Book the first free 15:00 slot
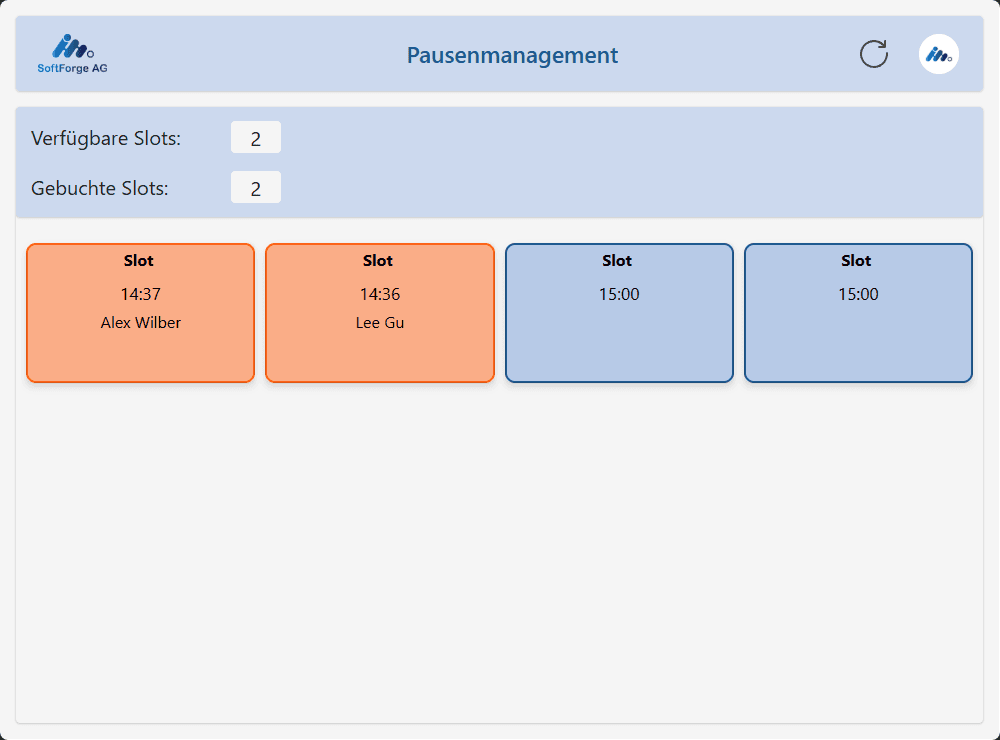The width and height of the screenshot is (1000, 740). (619, 313)
